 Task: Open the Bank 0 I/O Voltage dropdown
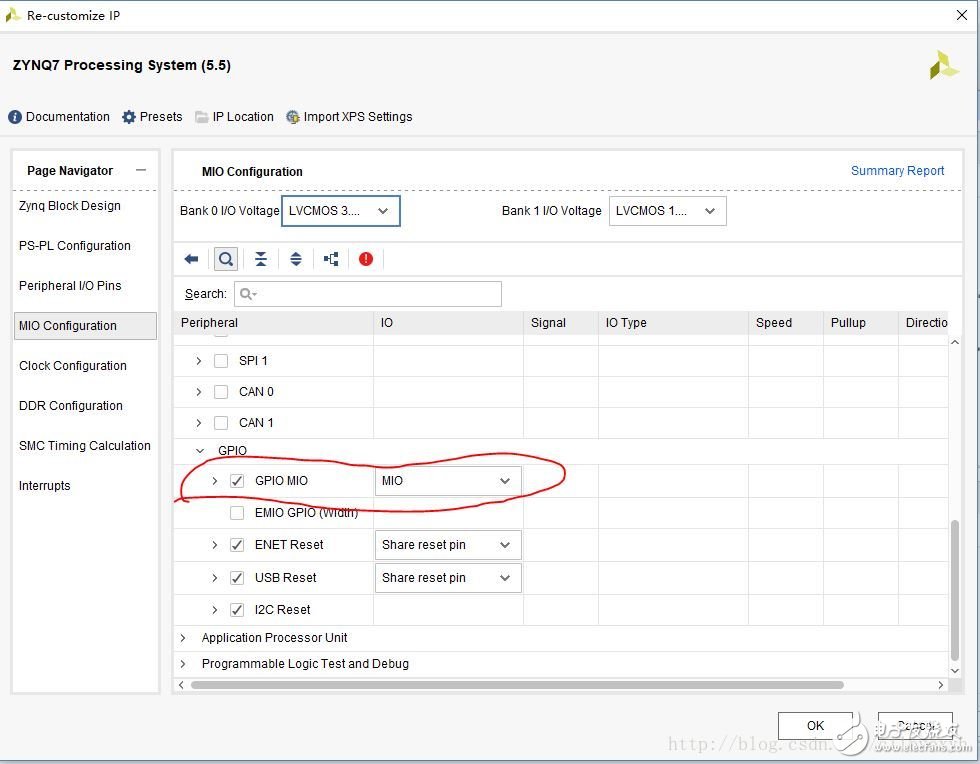point(340,211)
